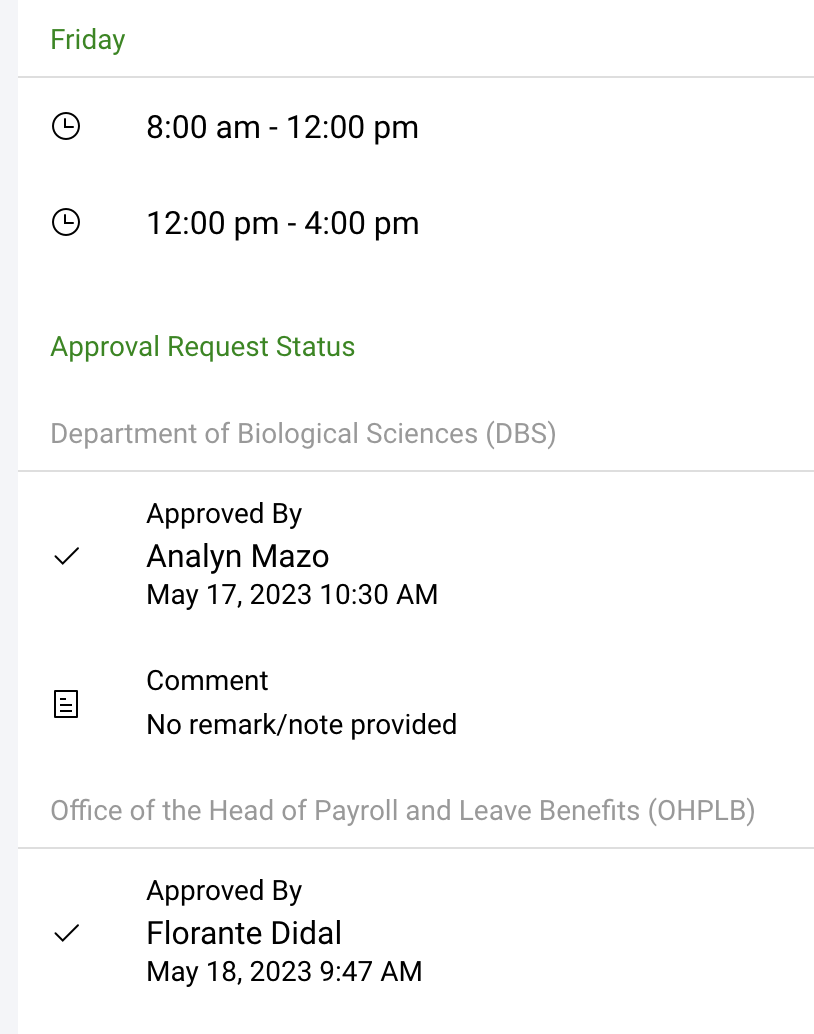Click the clock icon beside 12:00 pm slot
Image resolution: width=814 pixels, height=1034 pixels.
coord(66,222)
